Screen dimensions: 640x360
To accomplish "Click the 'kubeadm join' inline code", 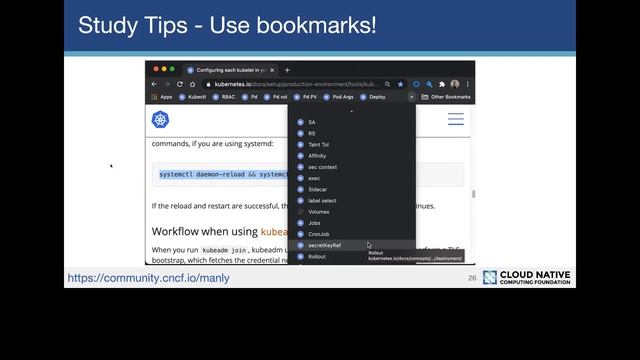I will click(x=224, y=250).
